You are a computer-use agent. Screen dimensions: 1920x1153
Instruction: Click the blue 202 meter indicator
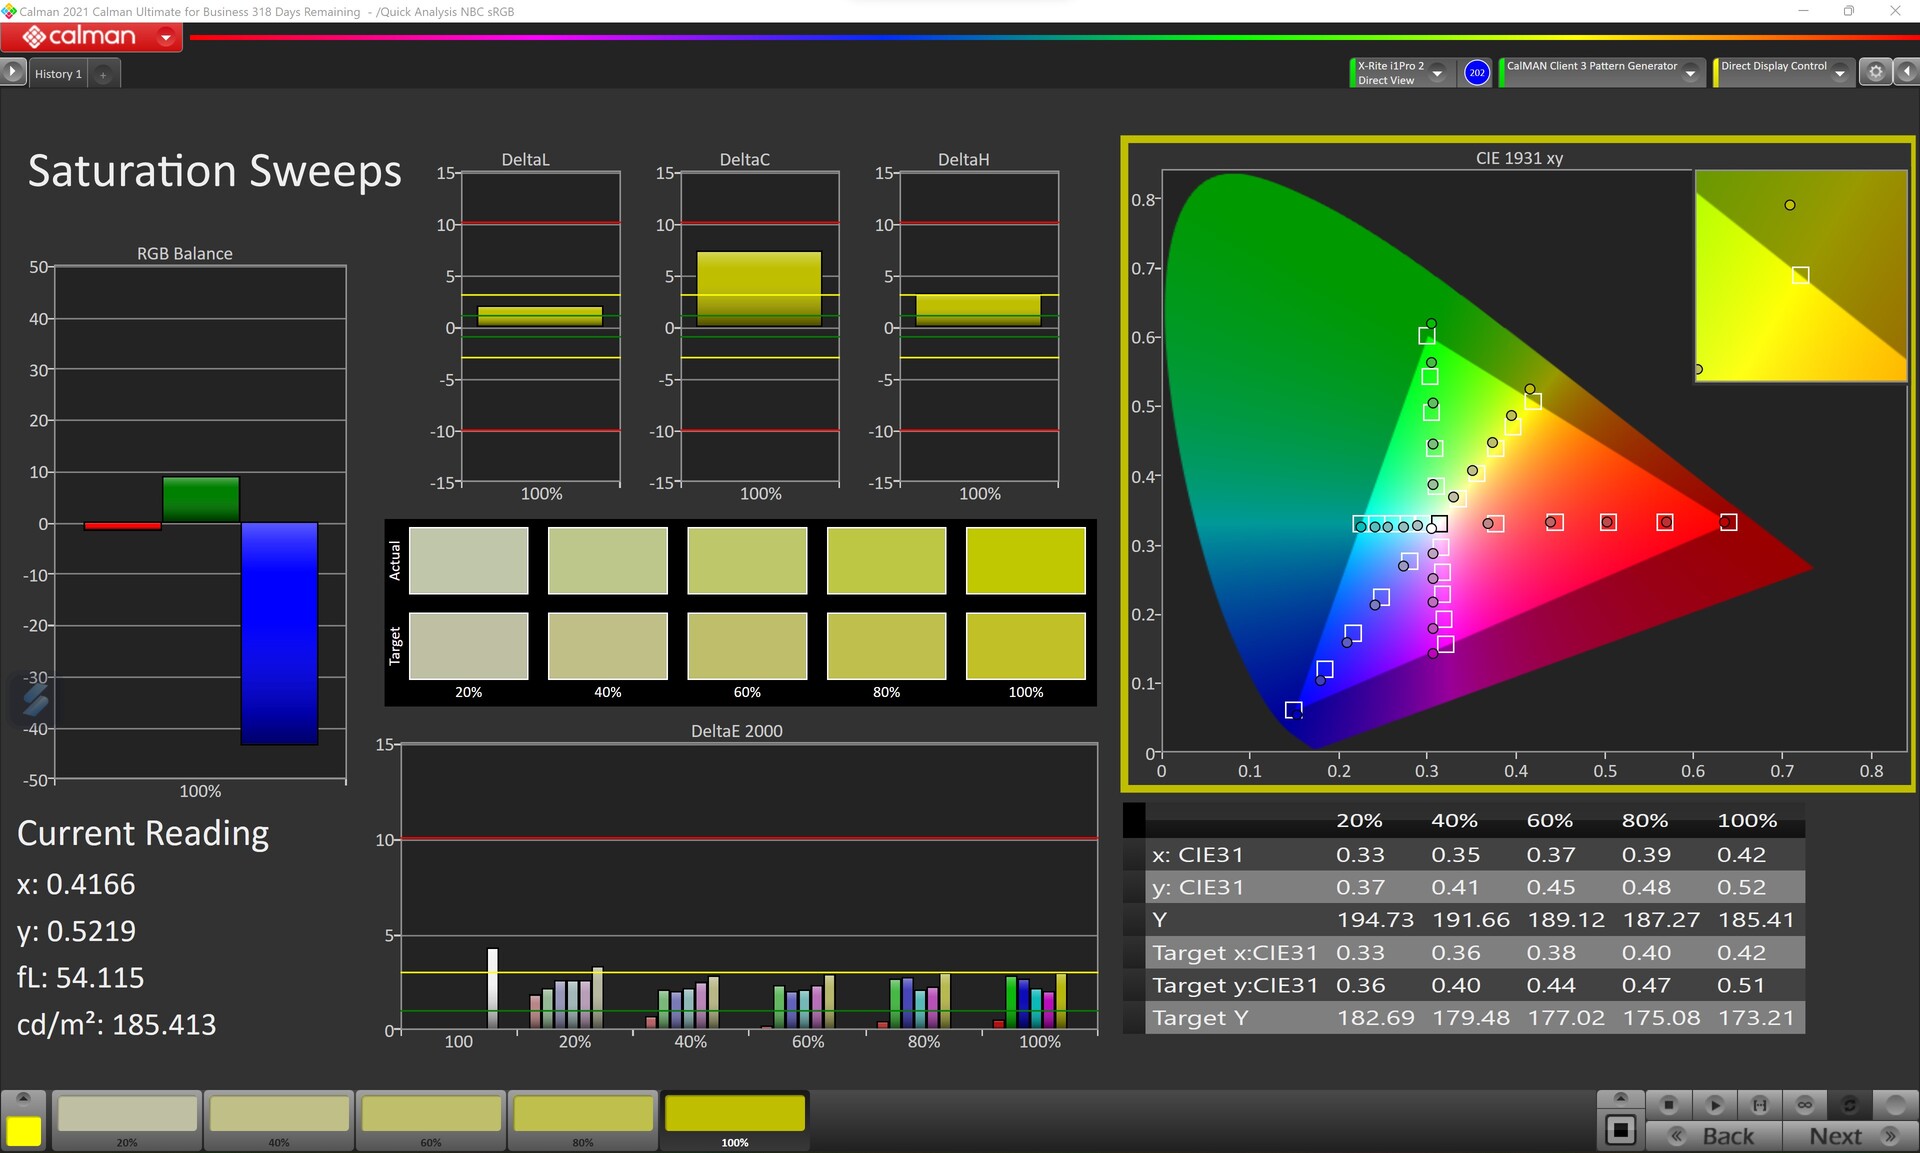coord(1476,73)
